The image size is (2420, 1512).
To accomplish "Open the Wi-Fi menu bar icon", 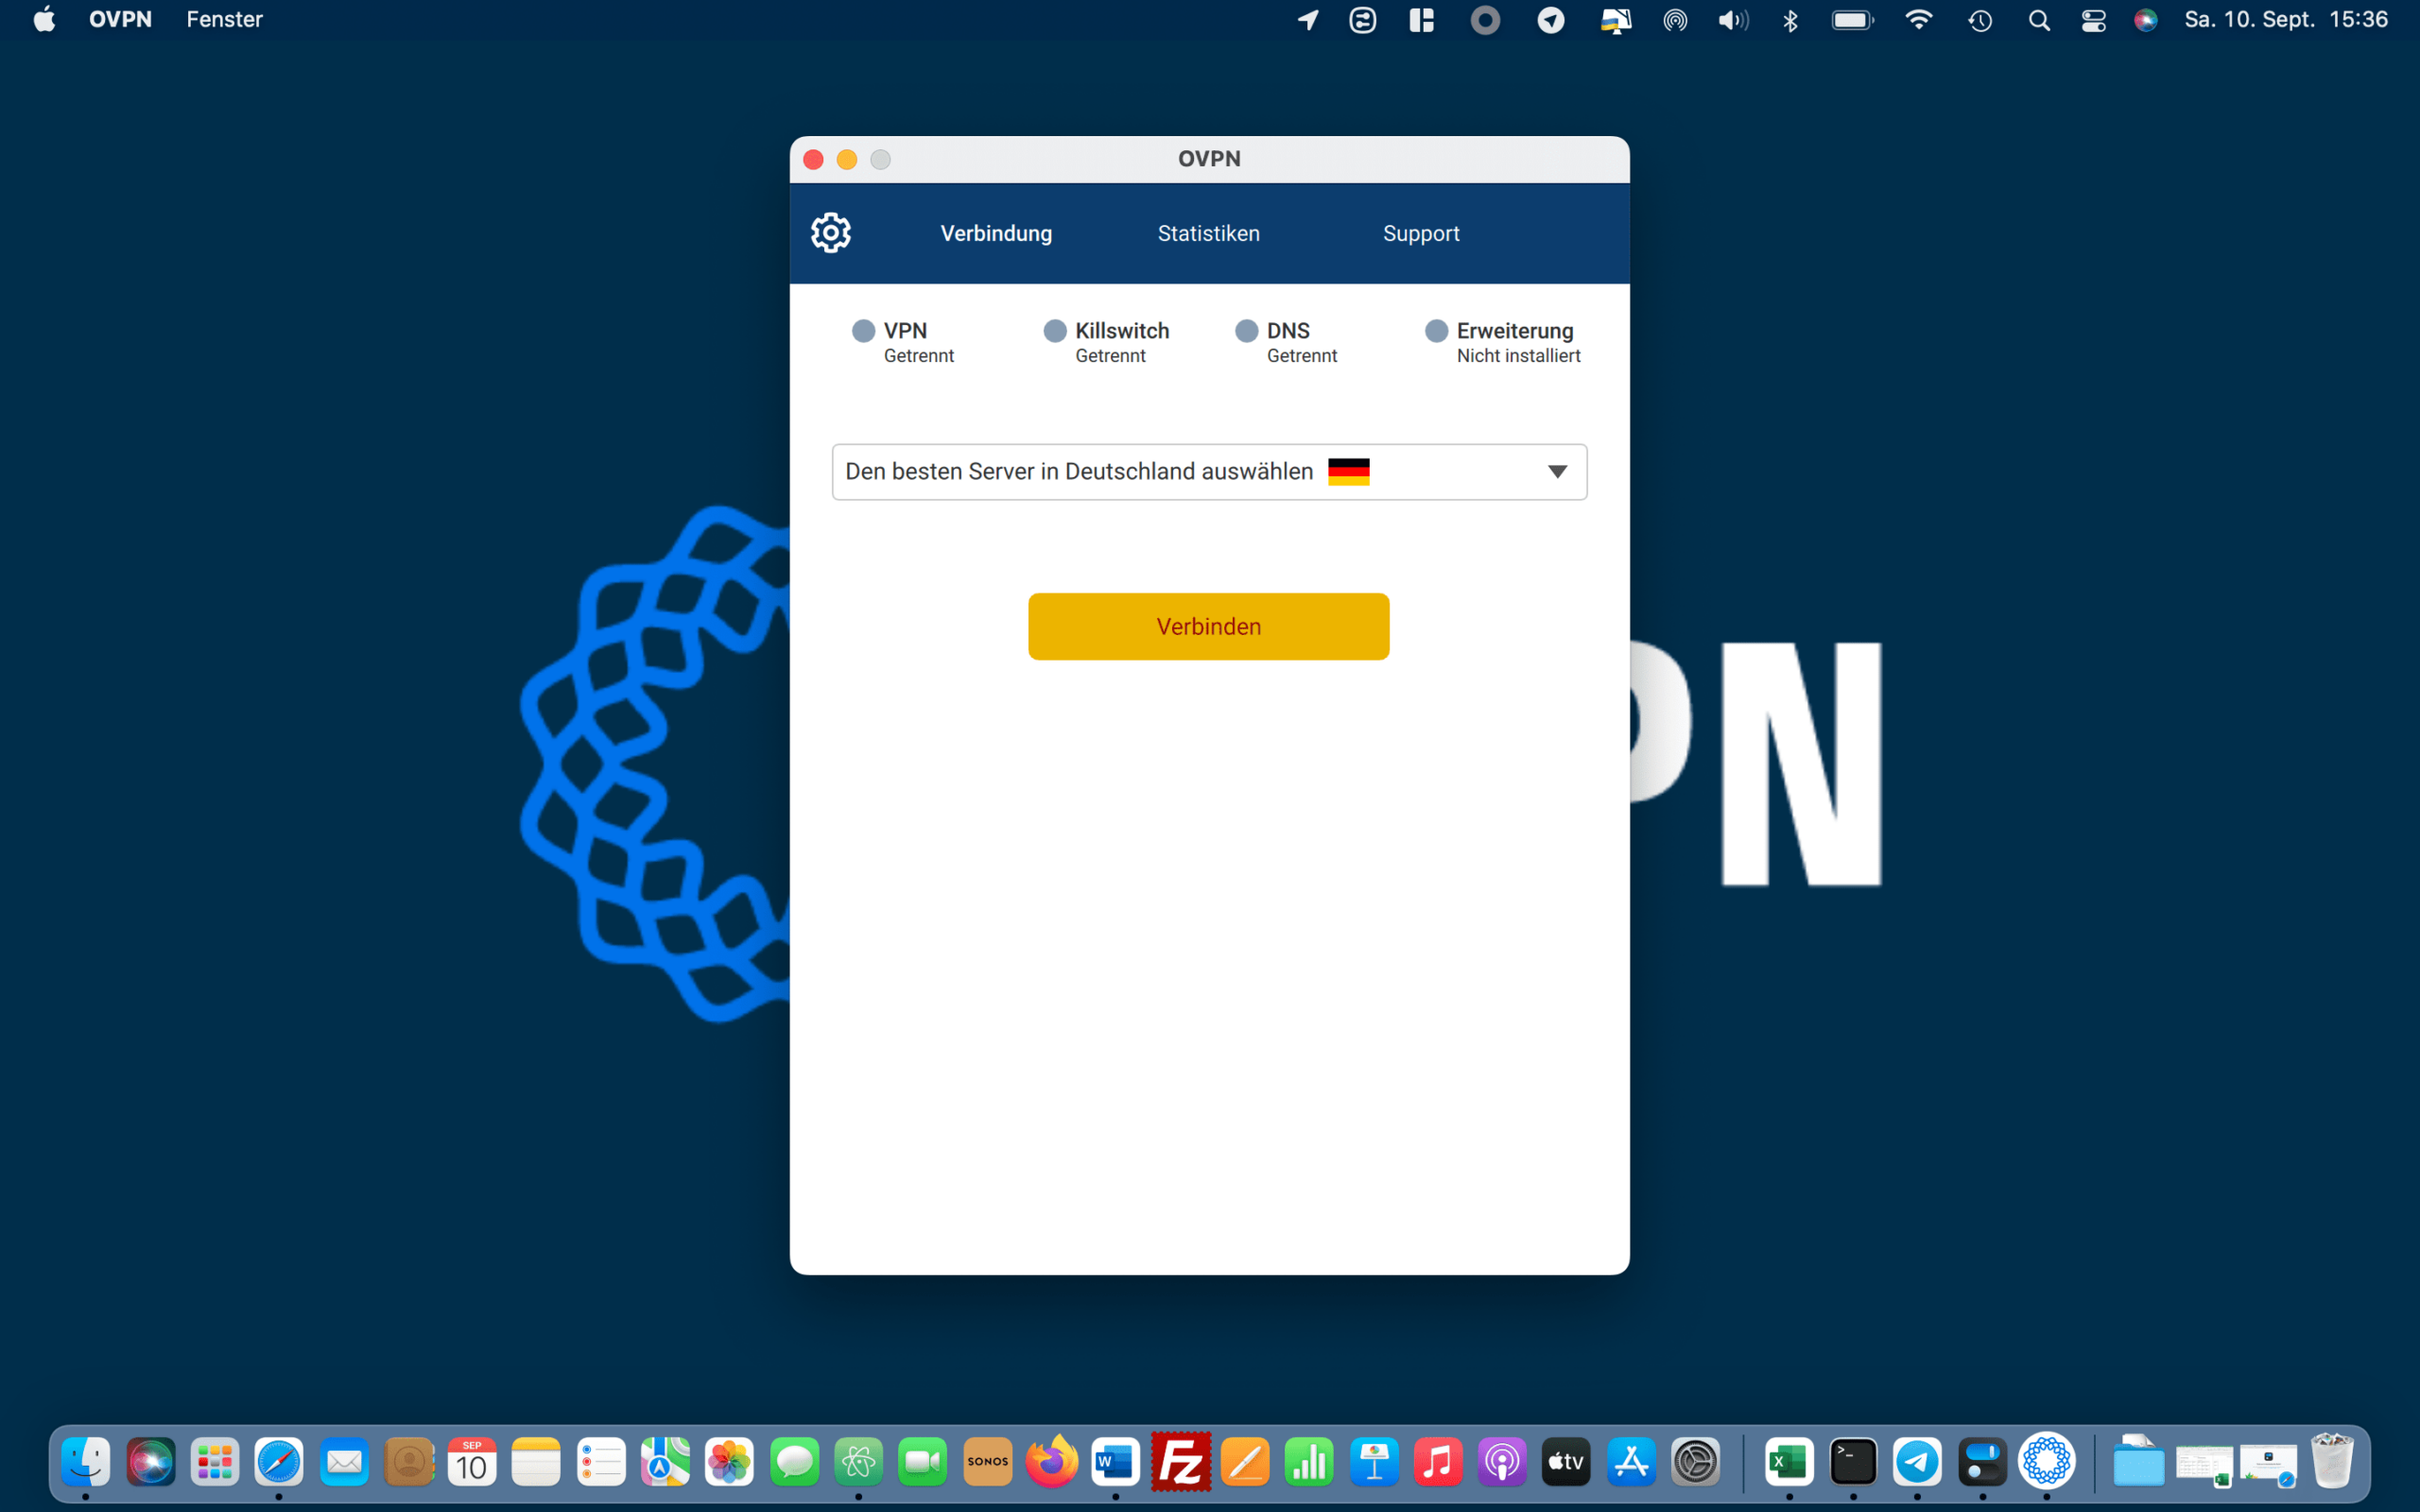I will pos(1918,20).
